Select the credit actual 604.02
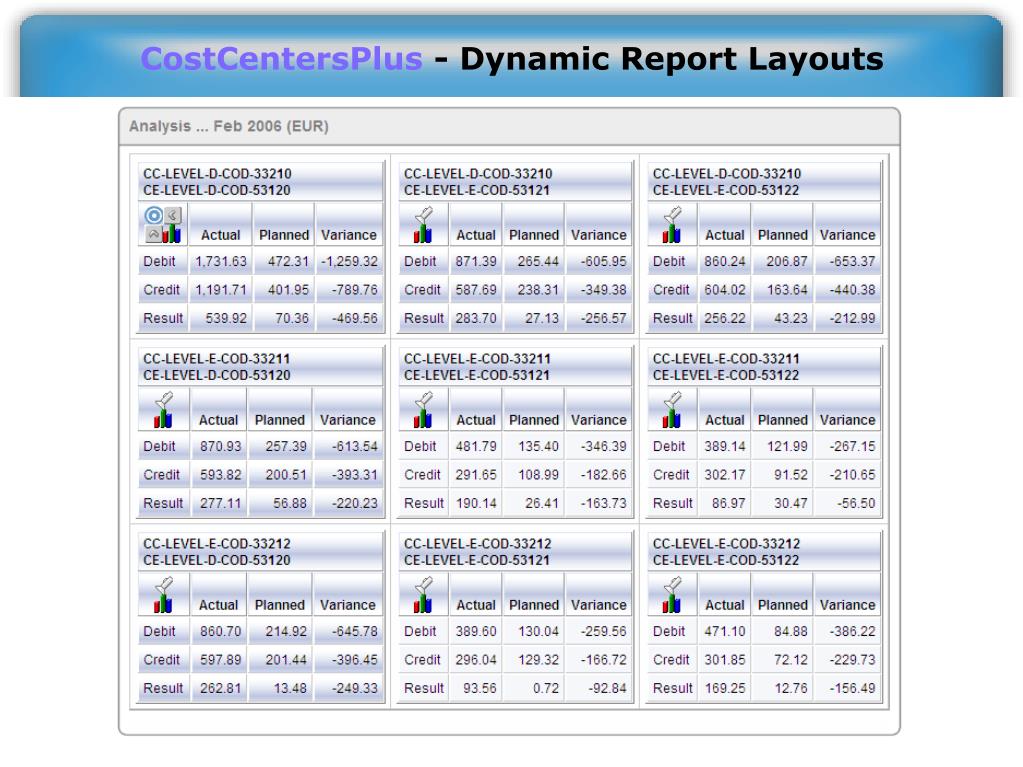Image resolution: width=1023 pixels, height=767 pixels. 724,290
